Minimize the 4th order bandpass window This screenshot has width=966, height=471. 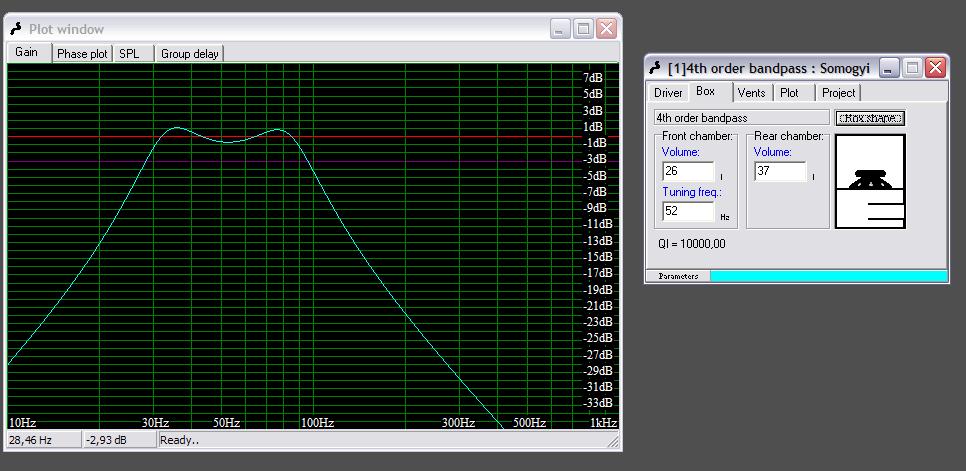pos(888,68)
